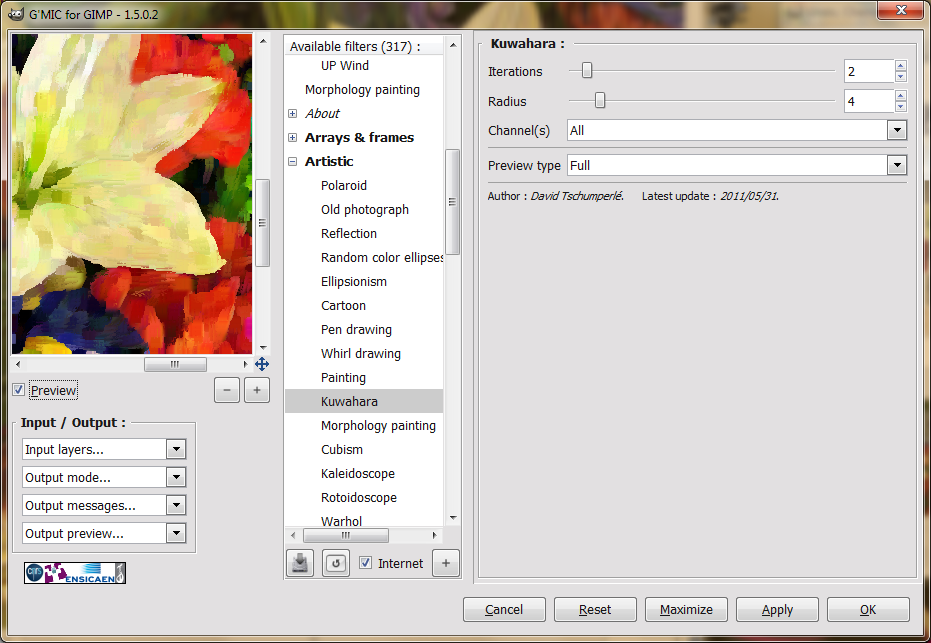Select the Kaleidoscope filter
Image resolution: width=931 pixels, height=643 pixels.
(x=357, y=474)
